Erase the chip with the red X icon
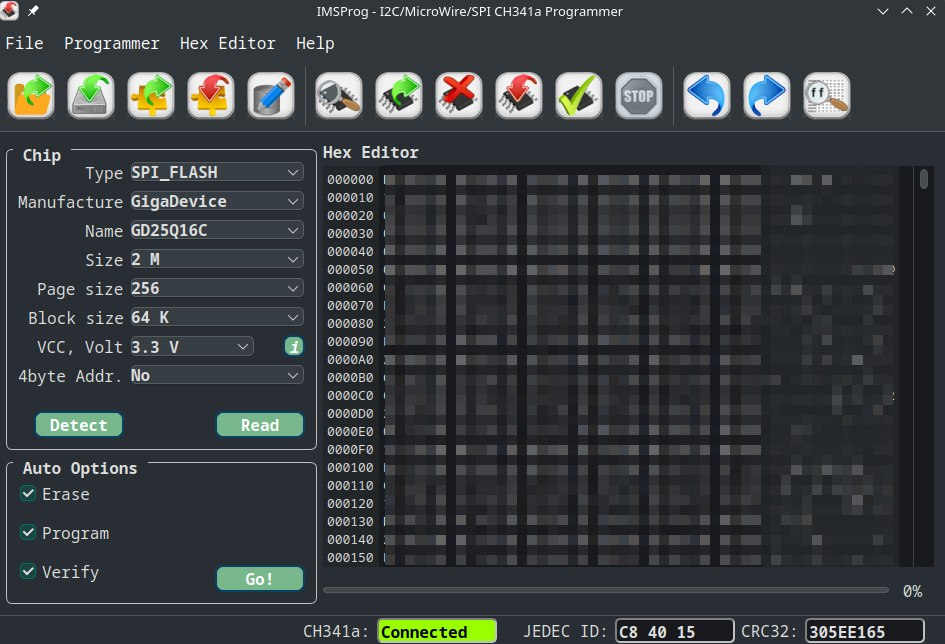Screen dimensions: 945x644 coord(459,95)
